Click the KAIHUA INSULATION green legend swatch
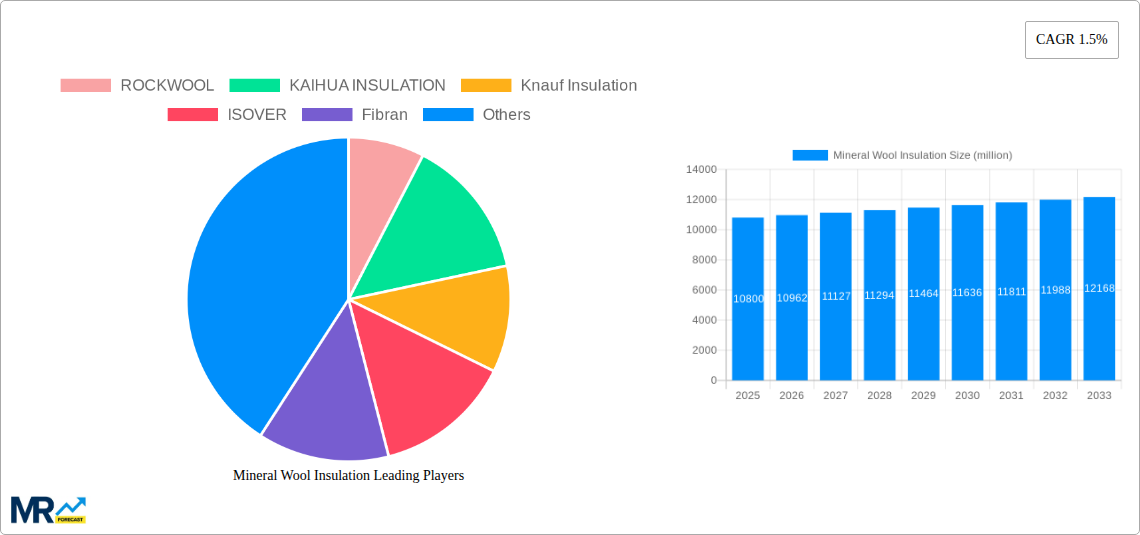 [254, 85]
